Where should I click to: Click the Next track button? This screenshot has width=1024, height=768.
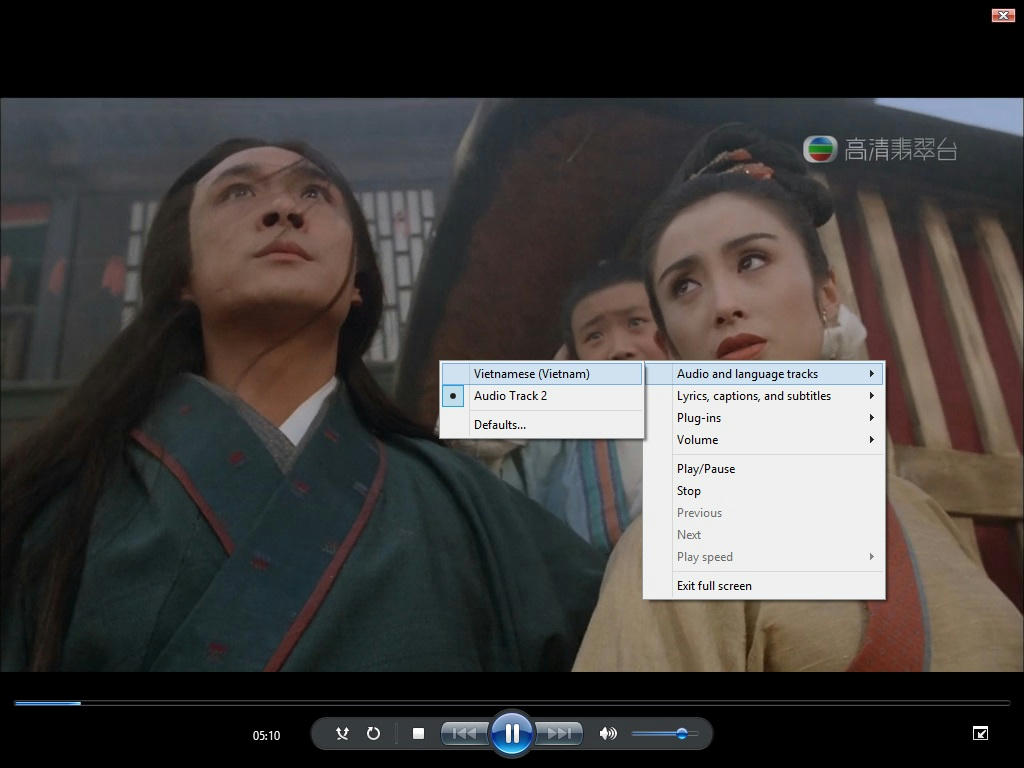click(x=558, y=733)
